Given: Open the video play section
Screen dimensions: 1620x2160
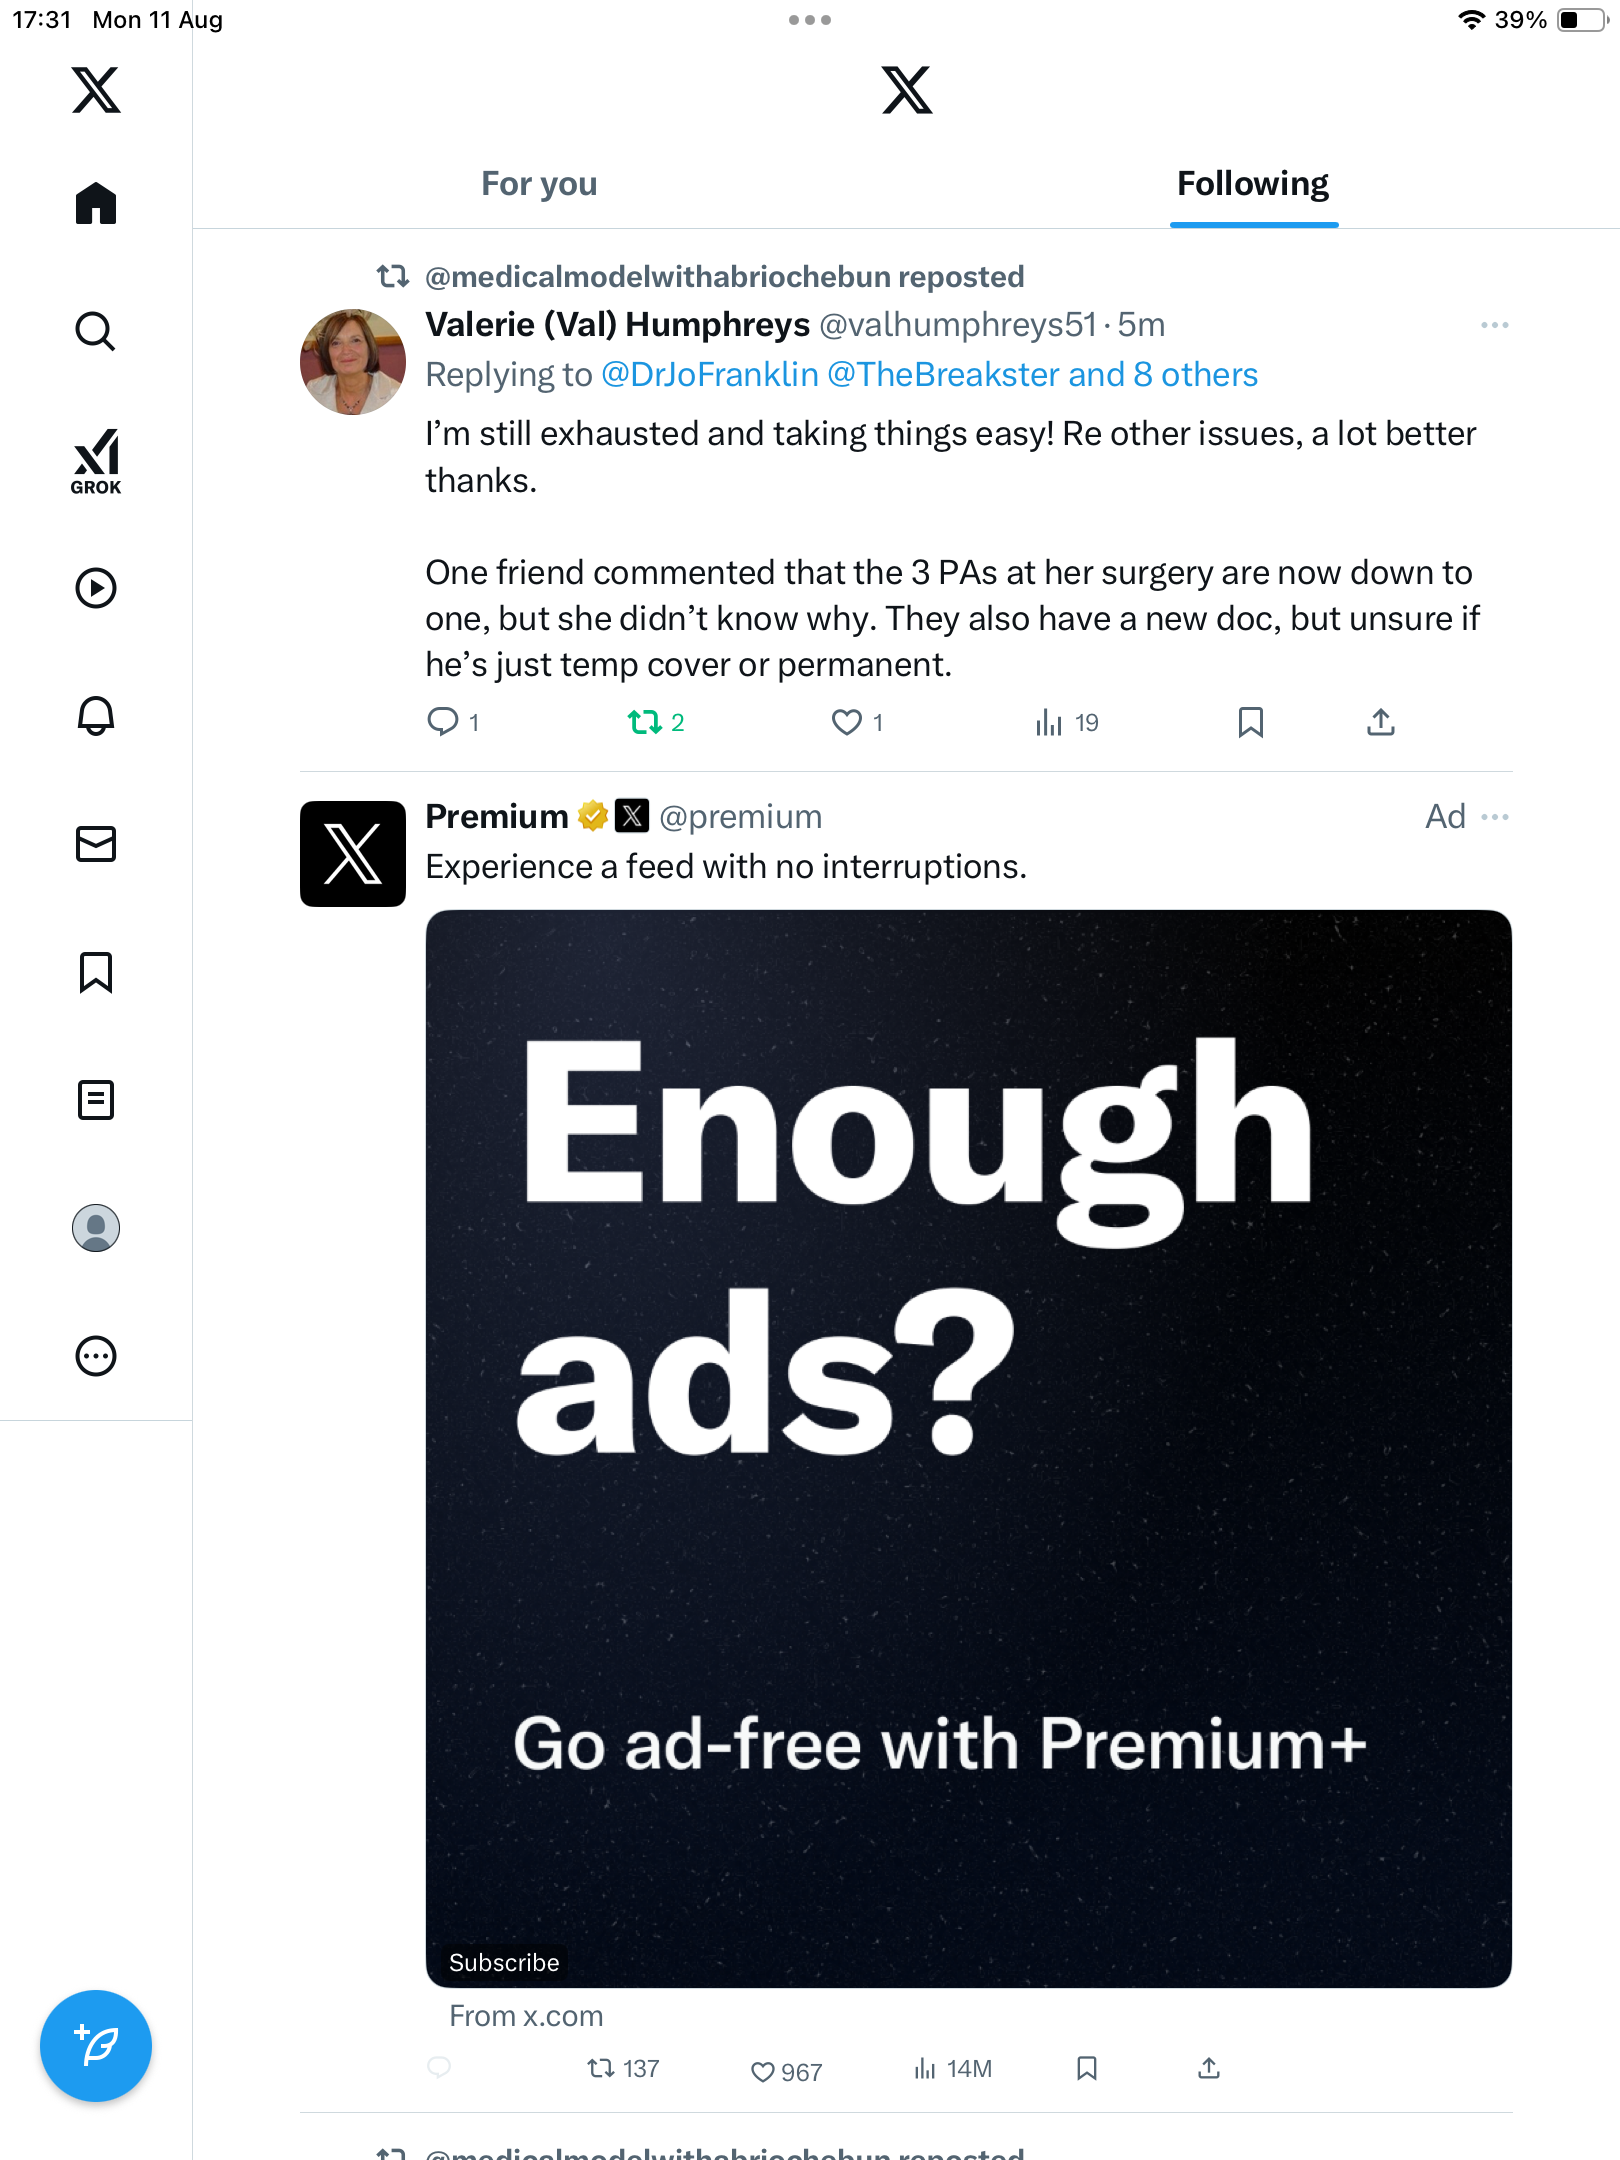Looking at the screenshot, I should [96, 588].
